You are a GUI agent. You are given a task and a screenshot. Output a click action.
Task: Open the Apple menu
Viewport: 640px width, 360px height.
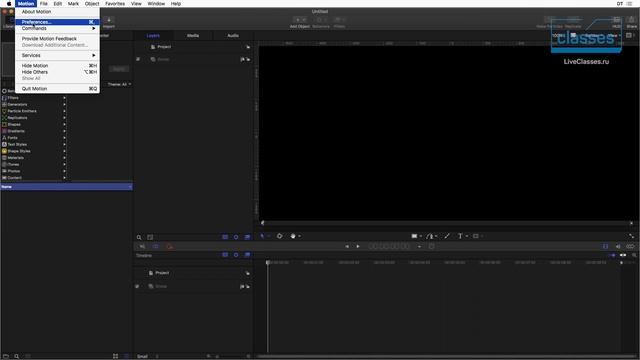[x=9, y=4]
